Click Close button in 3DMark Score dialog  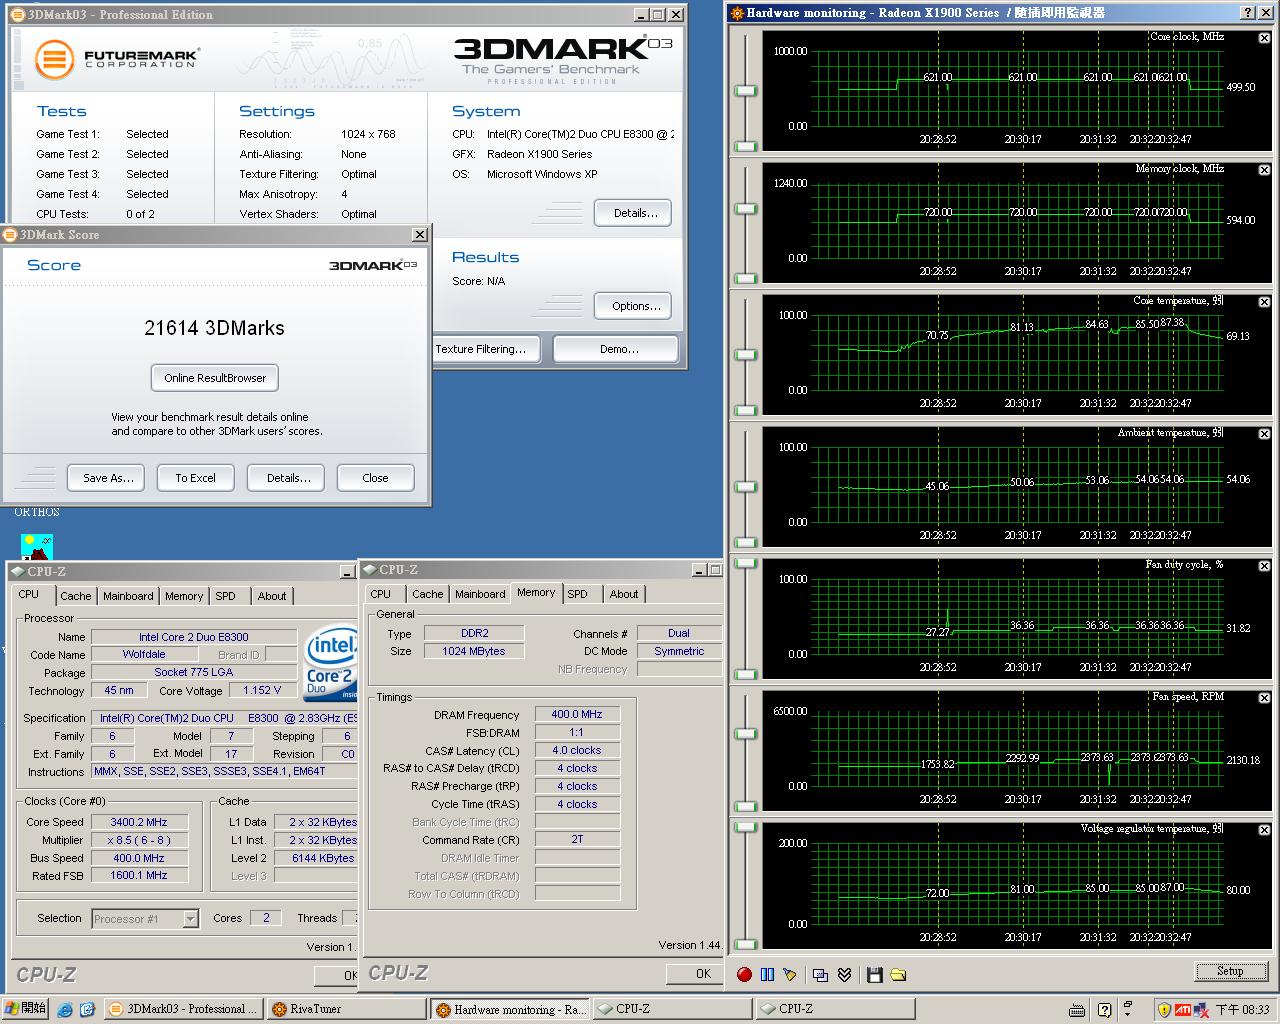tap(375, 478)
